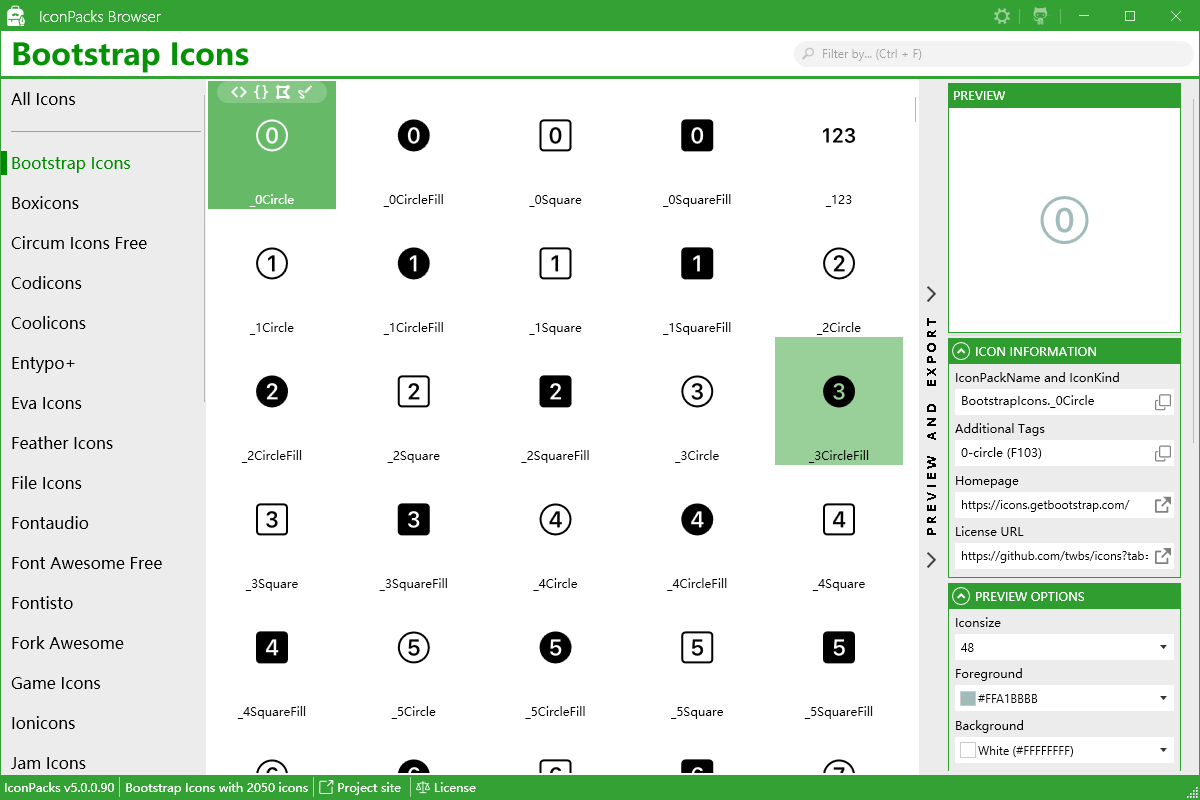Select the _0SquareFill icon
This screenshot has height=800, width=1200.
tap(697, 145)
